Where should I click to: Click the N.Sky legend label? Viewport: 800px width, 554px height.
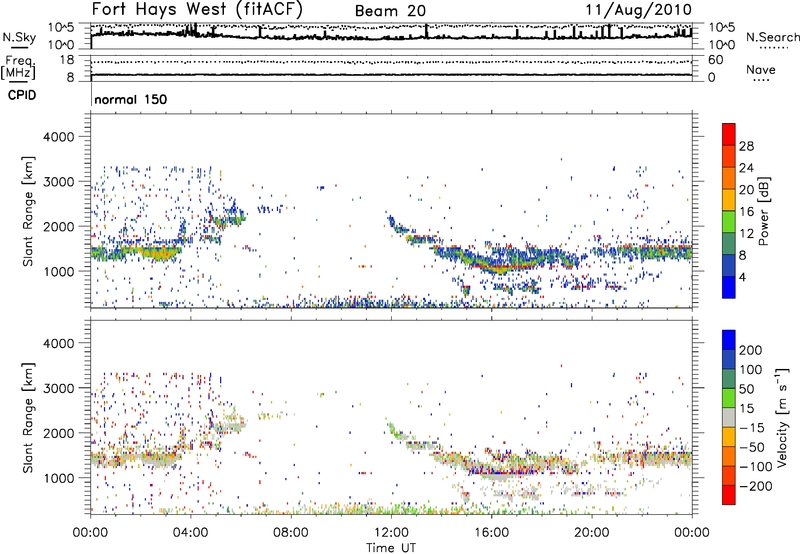pos(19,37)
